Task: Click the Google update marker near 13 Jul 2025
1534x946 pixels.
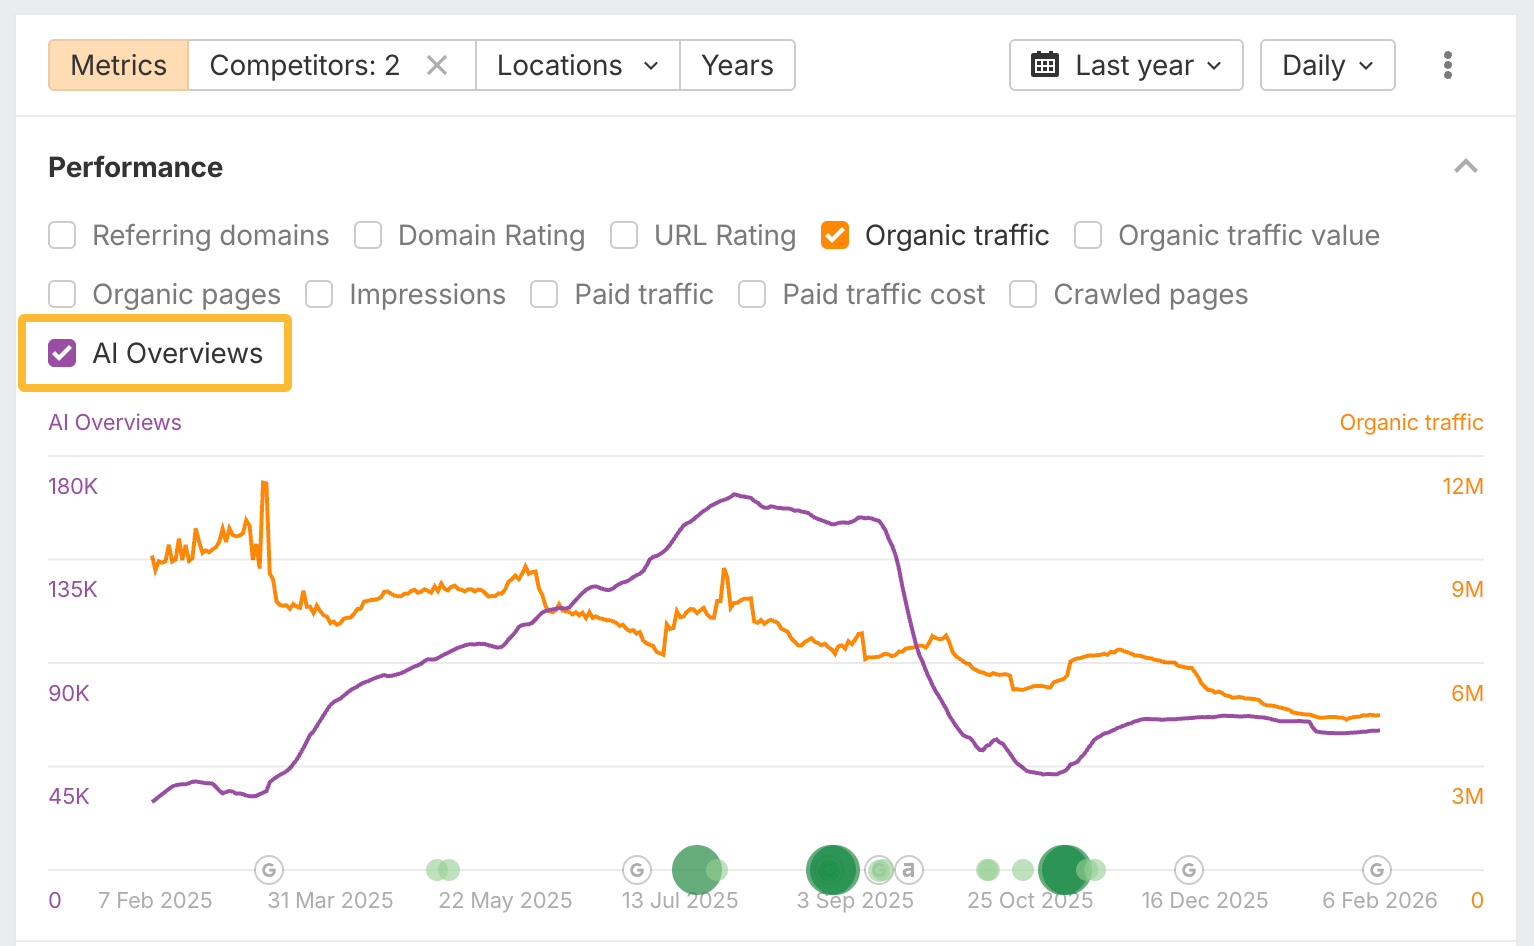Action: pos(637,870)
